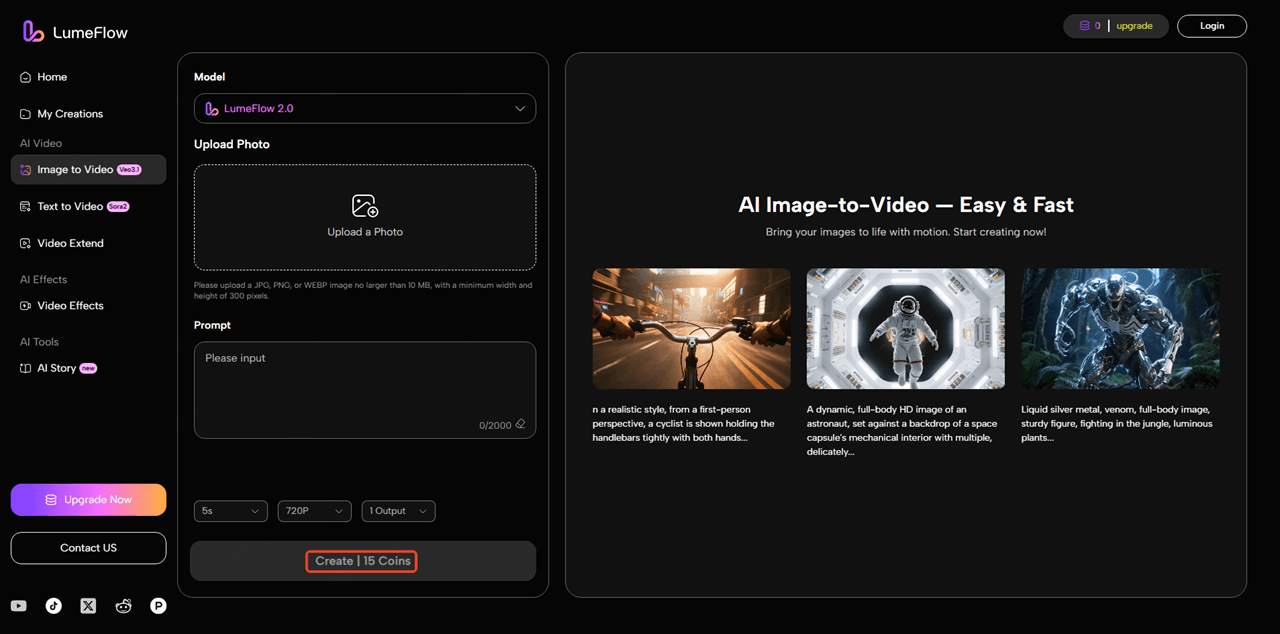Image resolution: width=1280 pixels, height=634 pixels.
Task: Open AI Story using its sidebar icon
Action: pos(24,368)
